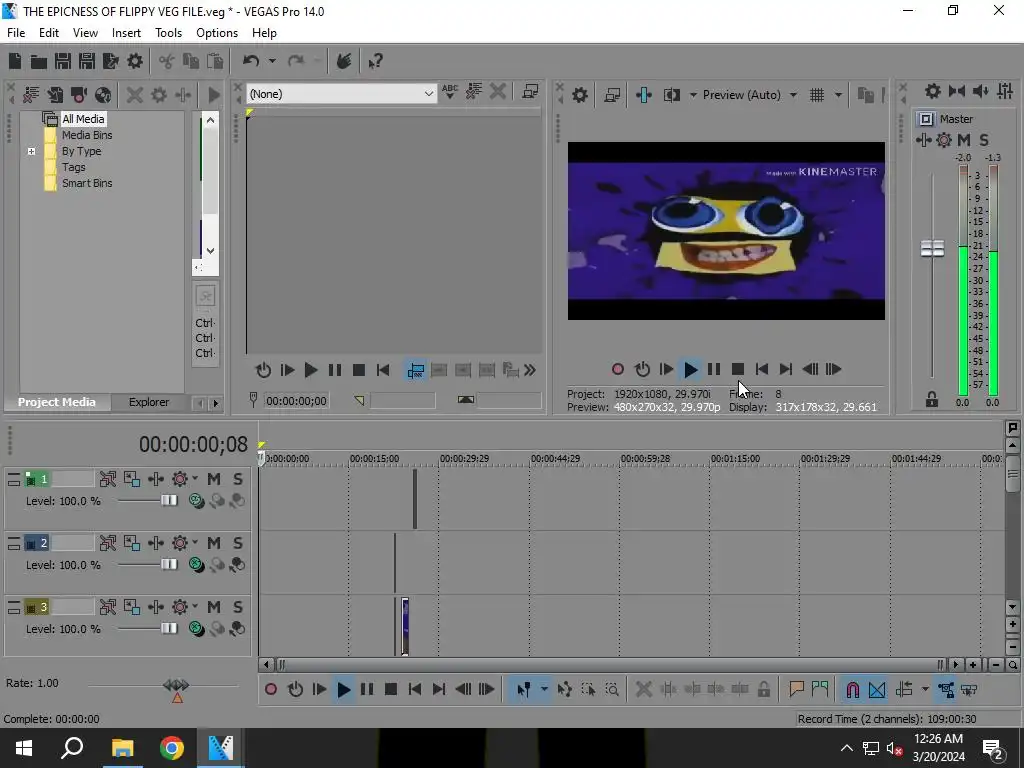
Task: Open the Tools menu
Action: 168,33
